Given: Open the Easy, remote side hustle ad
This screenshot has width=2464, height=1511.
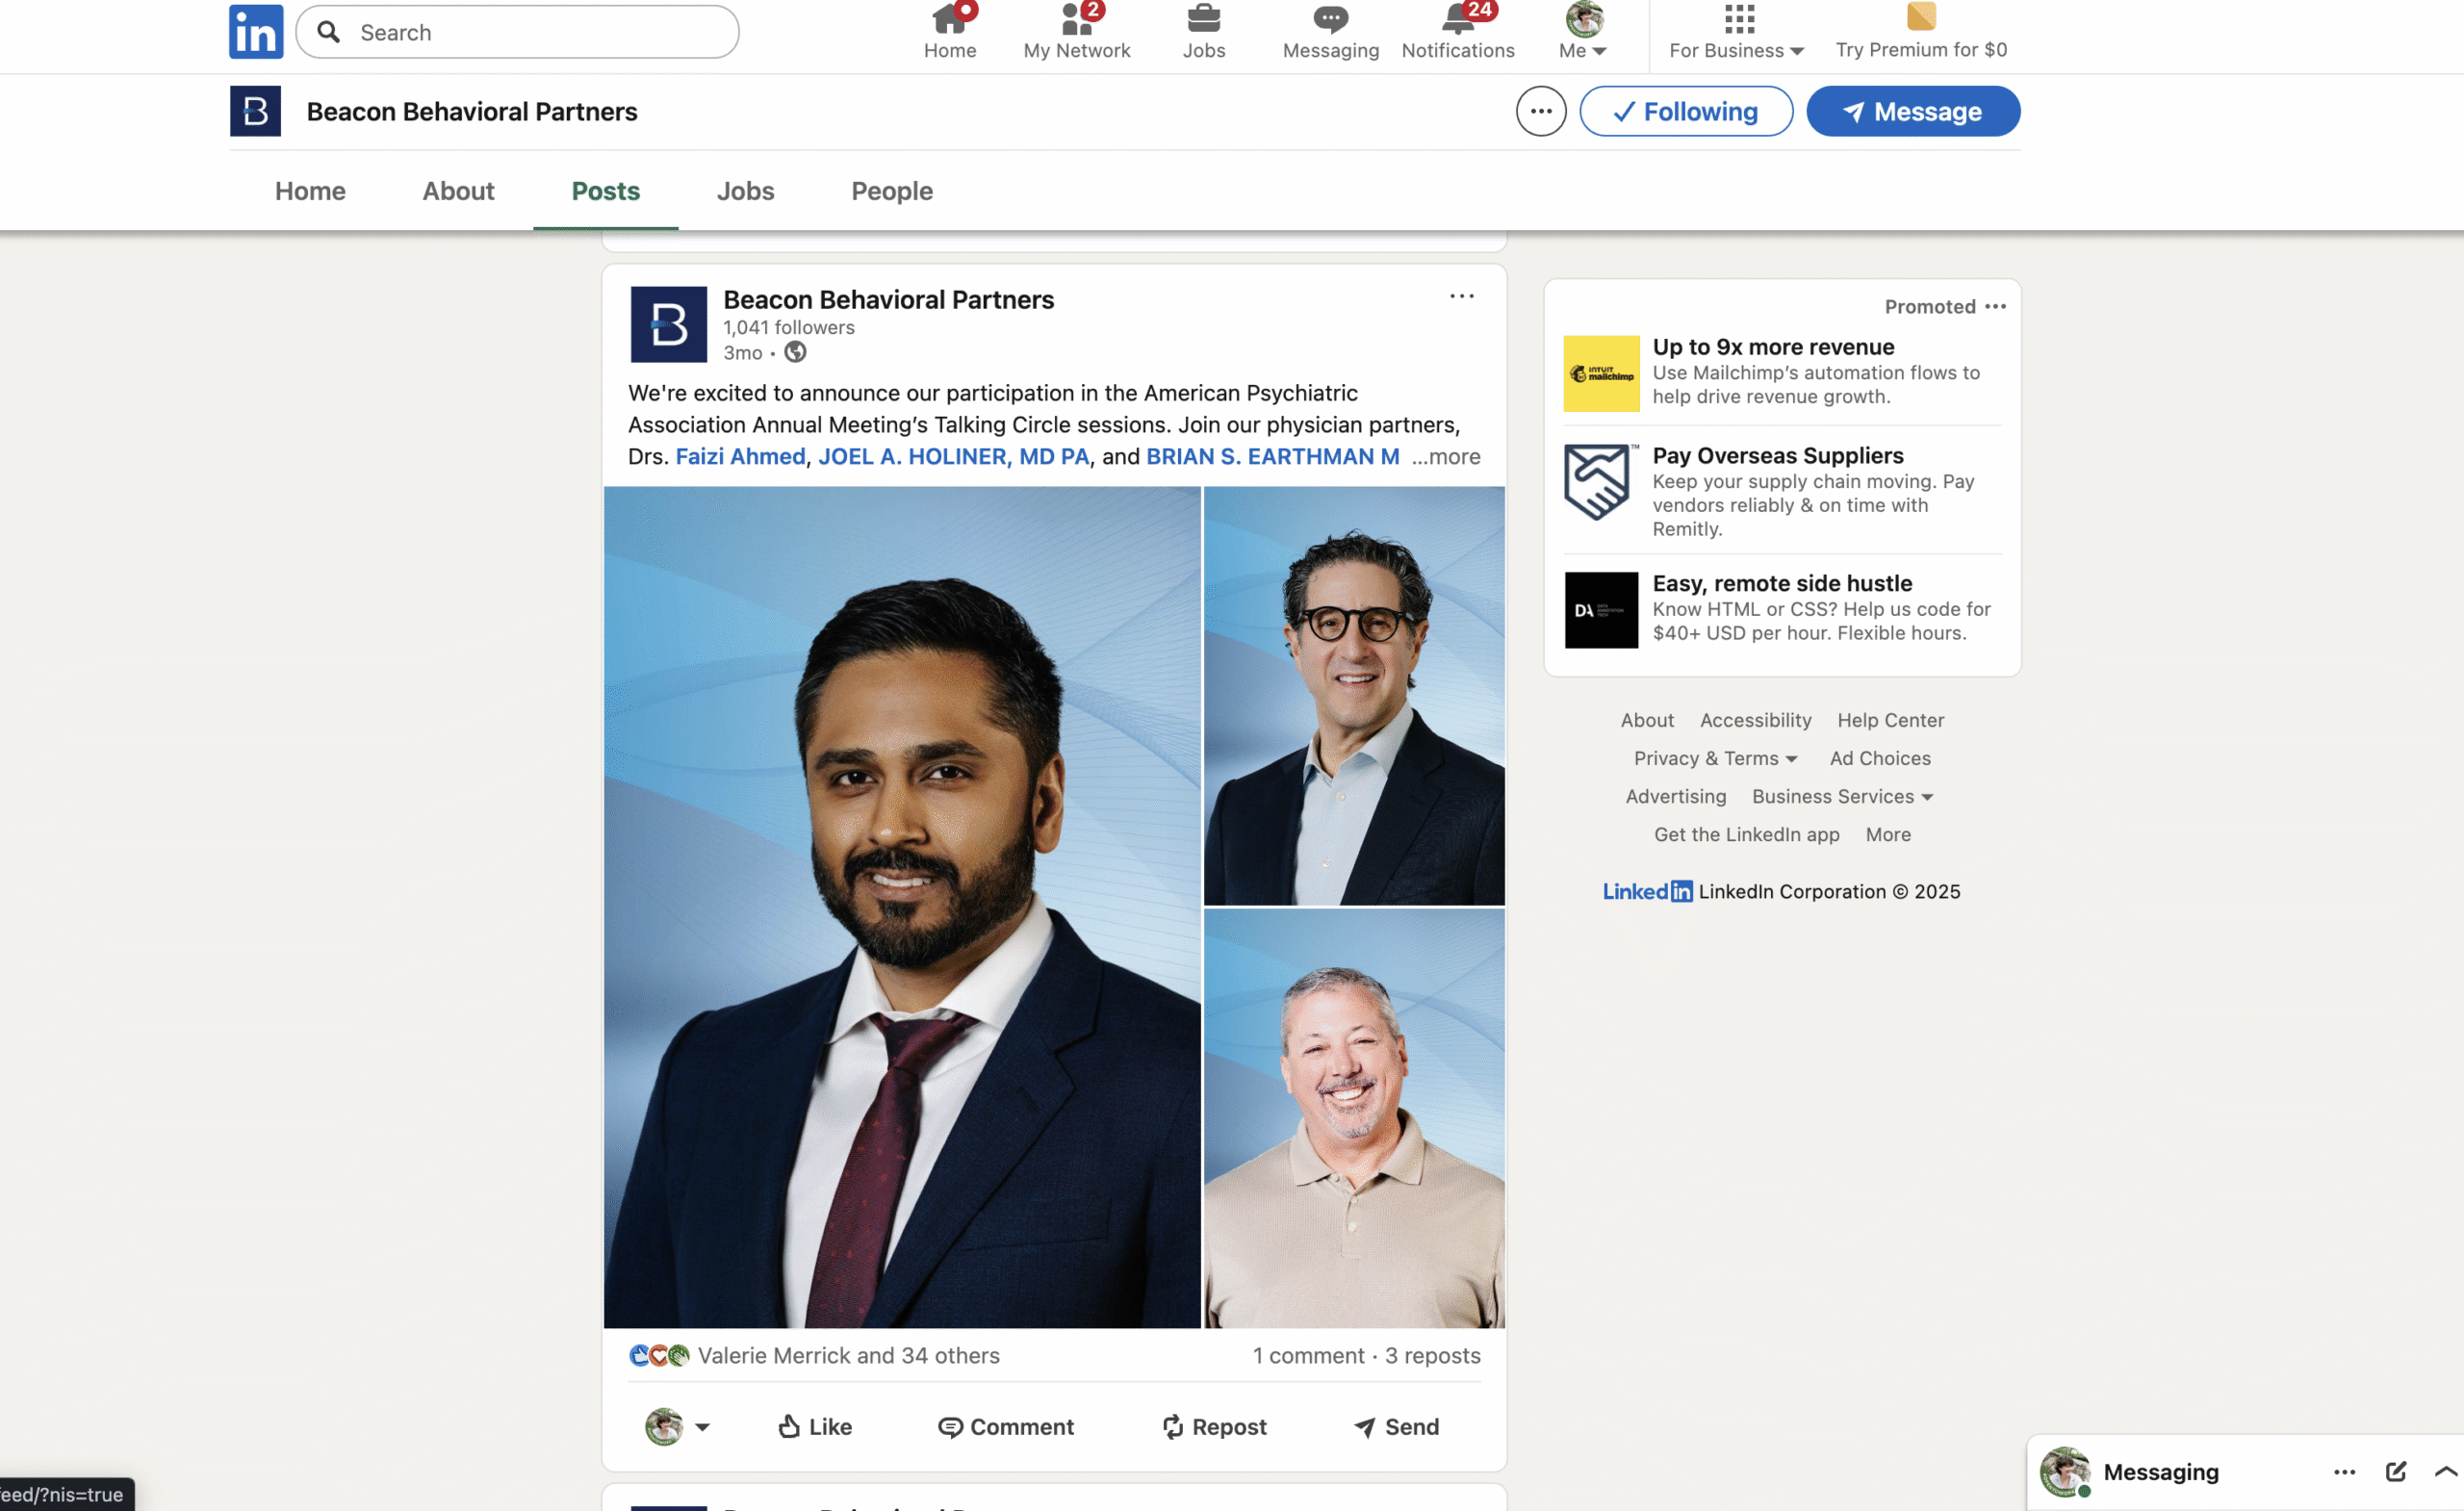Looking at the screenshot, I should (x=1782, y=583).
